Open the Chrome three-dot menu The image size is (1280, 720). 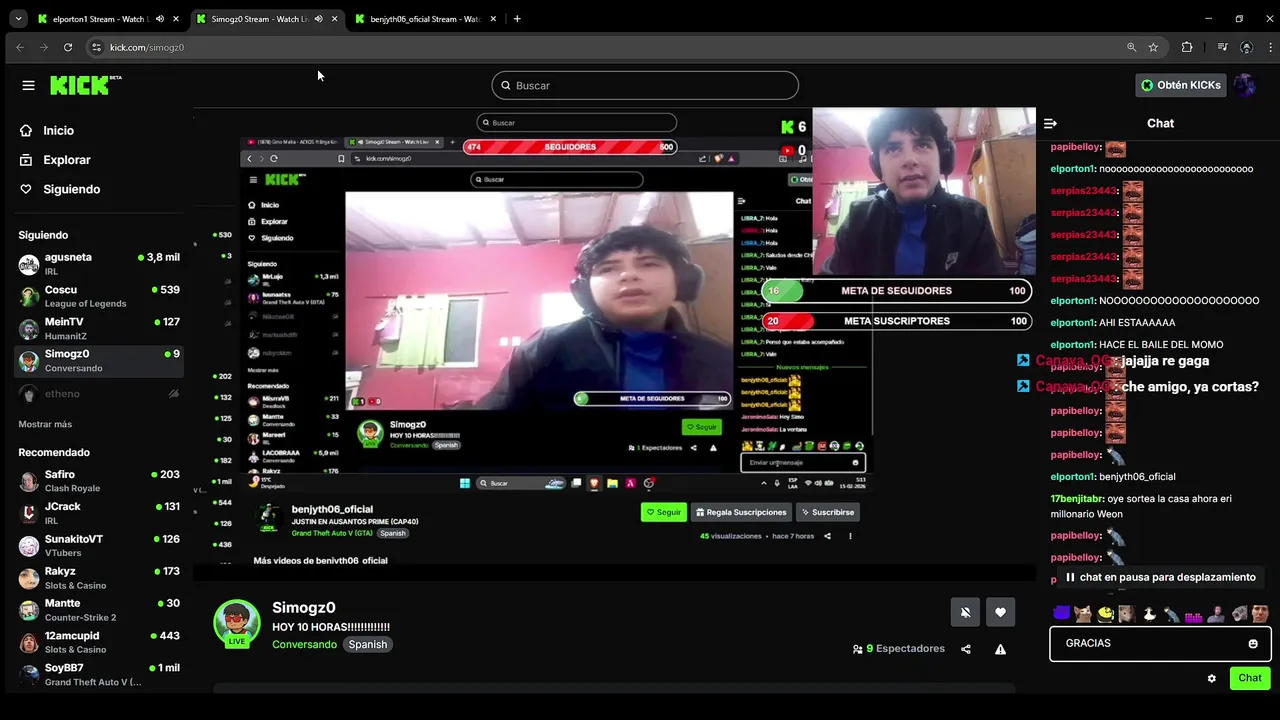pyautogui.click(x=1268, y=47)
